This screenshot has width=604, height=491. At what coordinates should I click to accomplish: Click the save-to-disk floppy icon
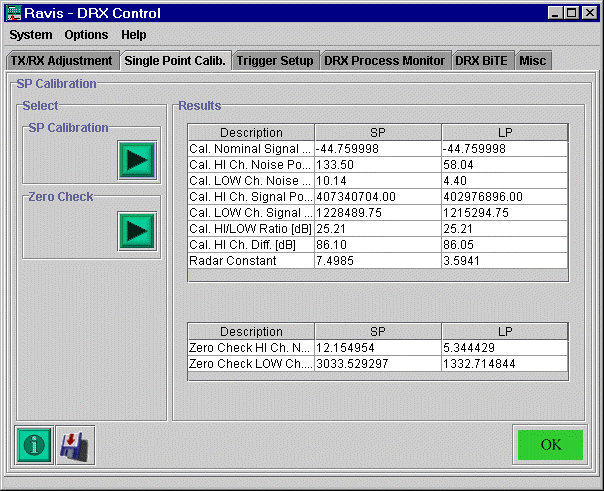point(76,446)
